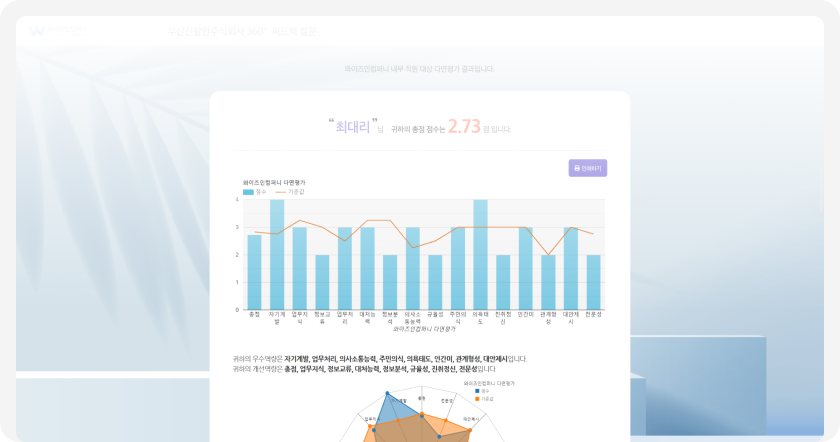Screen dimensions: 840x442
Task: Click the blue top vertex on radar chart
Action: coord(386,393)
